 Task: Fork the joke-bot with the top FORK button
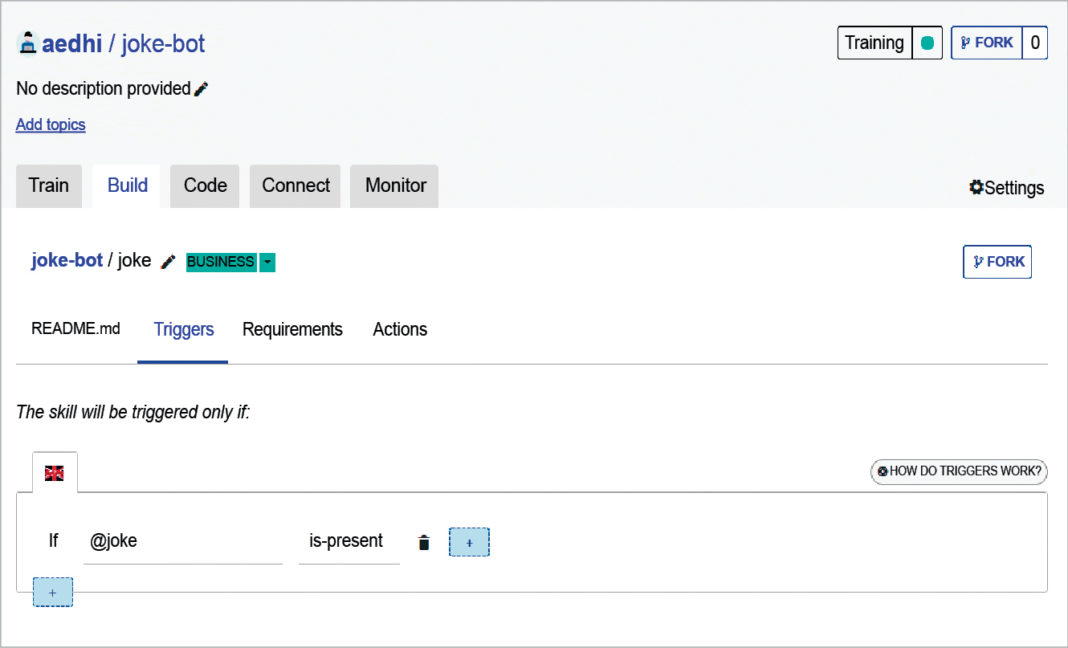986,42
